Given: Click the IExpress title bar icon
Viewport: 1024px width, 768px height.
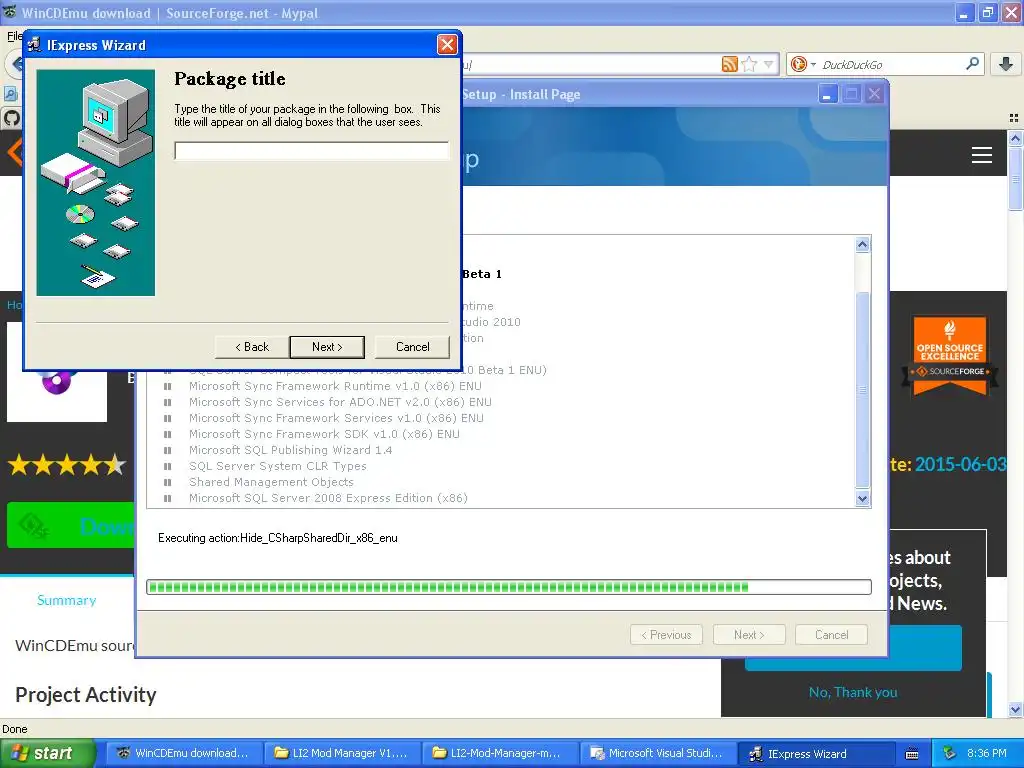Looking at the screenshot, I should 34,45.
